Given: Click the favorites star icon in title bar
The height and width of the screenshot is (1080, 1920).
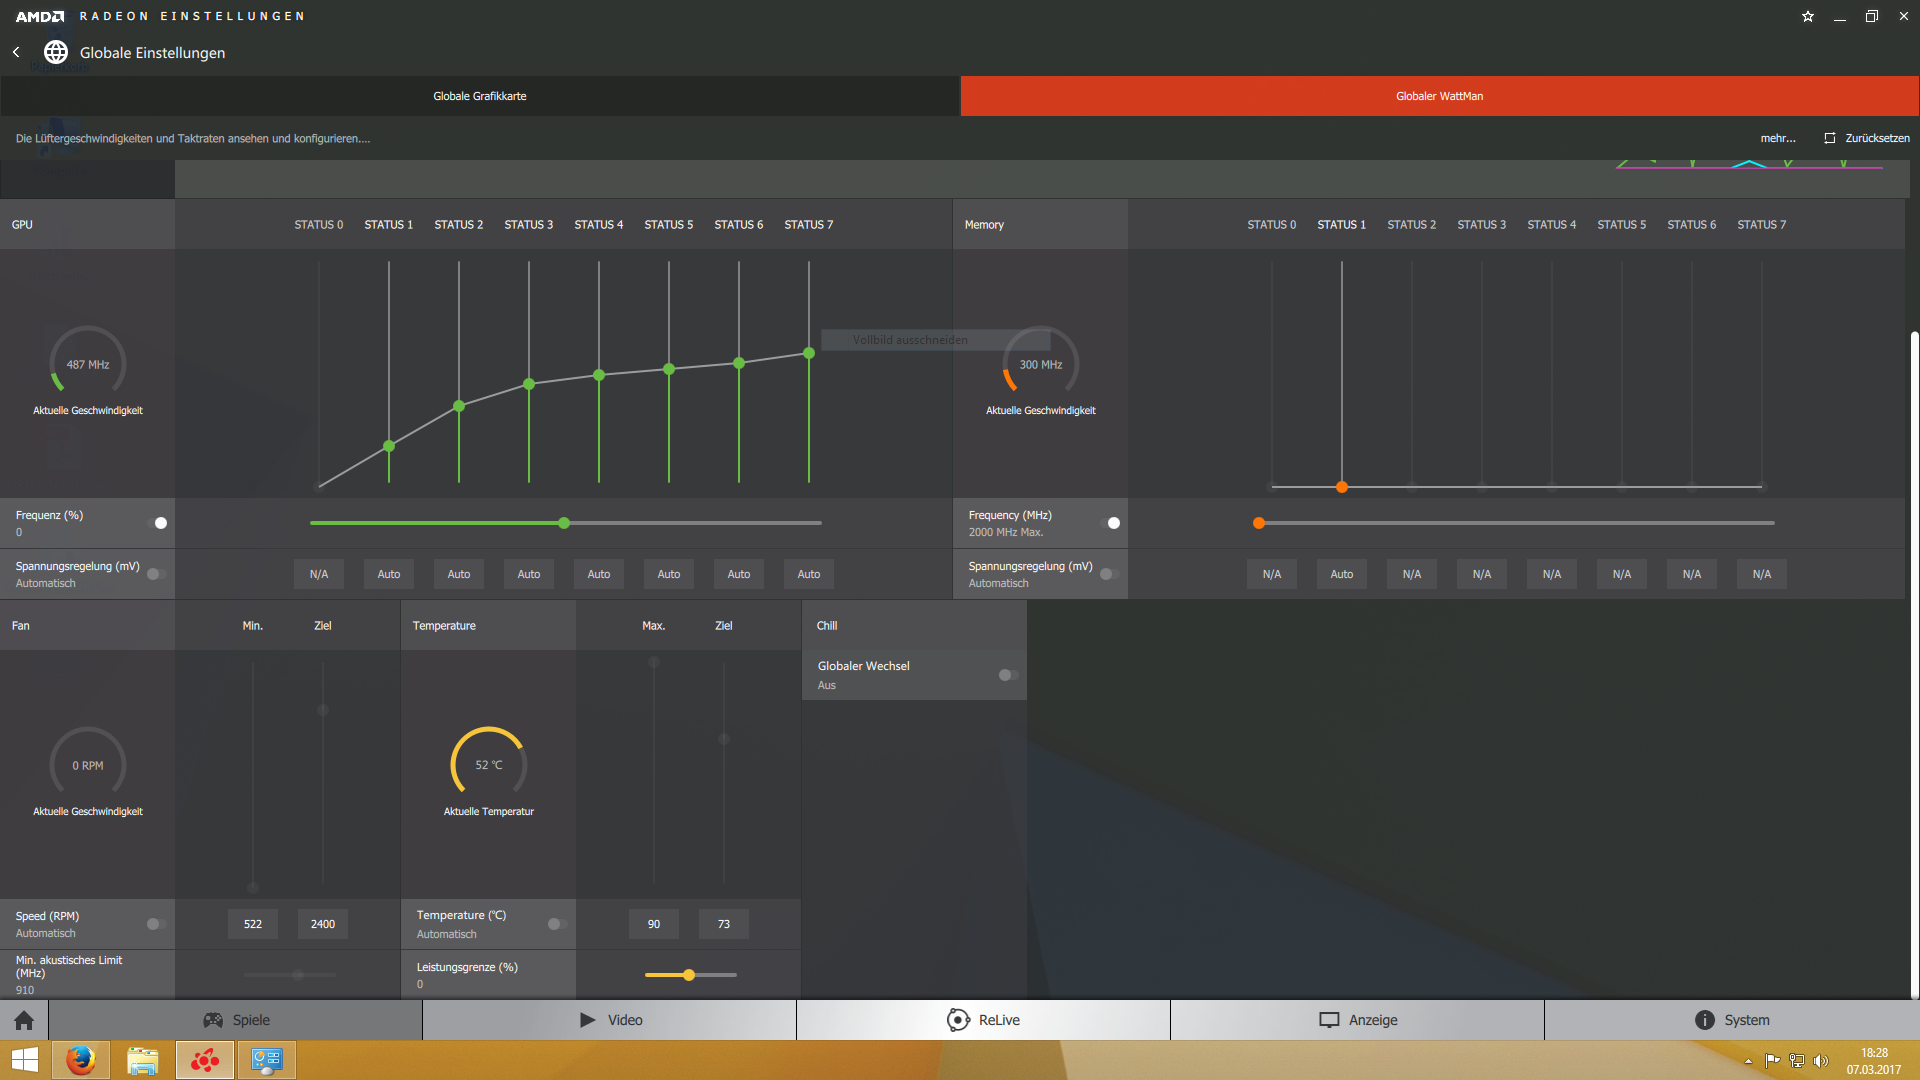Looking at the screenshot, I should tap(1808, 16).
